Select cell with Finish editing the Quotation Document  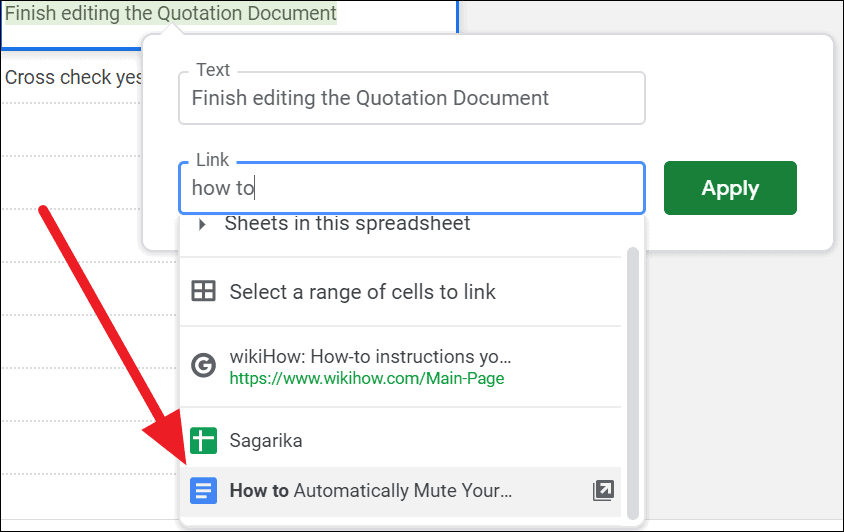229,23
